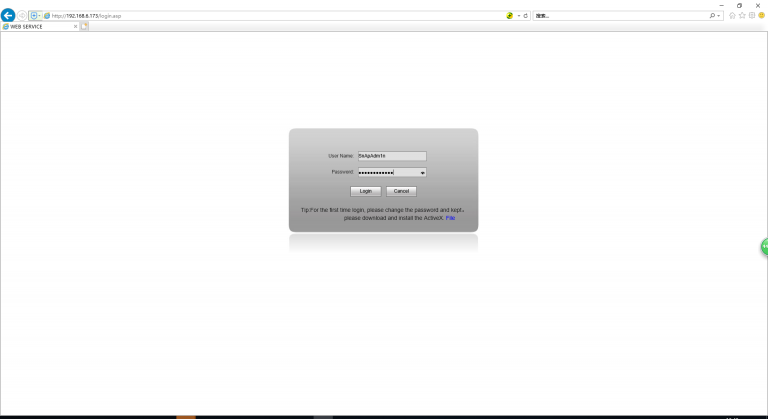Click the green side widget at right edge
Screen dimensions: 768x419
(764, 246)
